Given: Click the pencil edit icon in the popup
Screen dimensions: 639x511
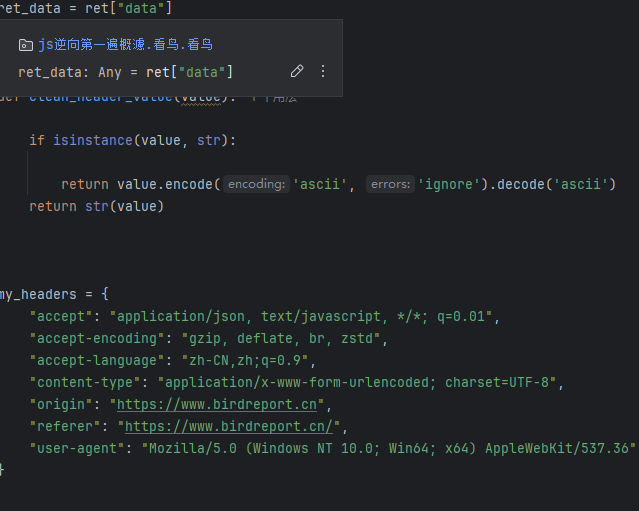Looking at the screenshot, I should pyautogui.click(x=297, y=71).
